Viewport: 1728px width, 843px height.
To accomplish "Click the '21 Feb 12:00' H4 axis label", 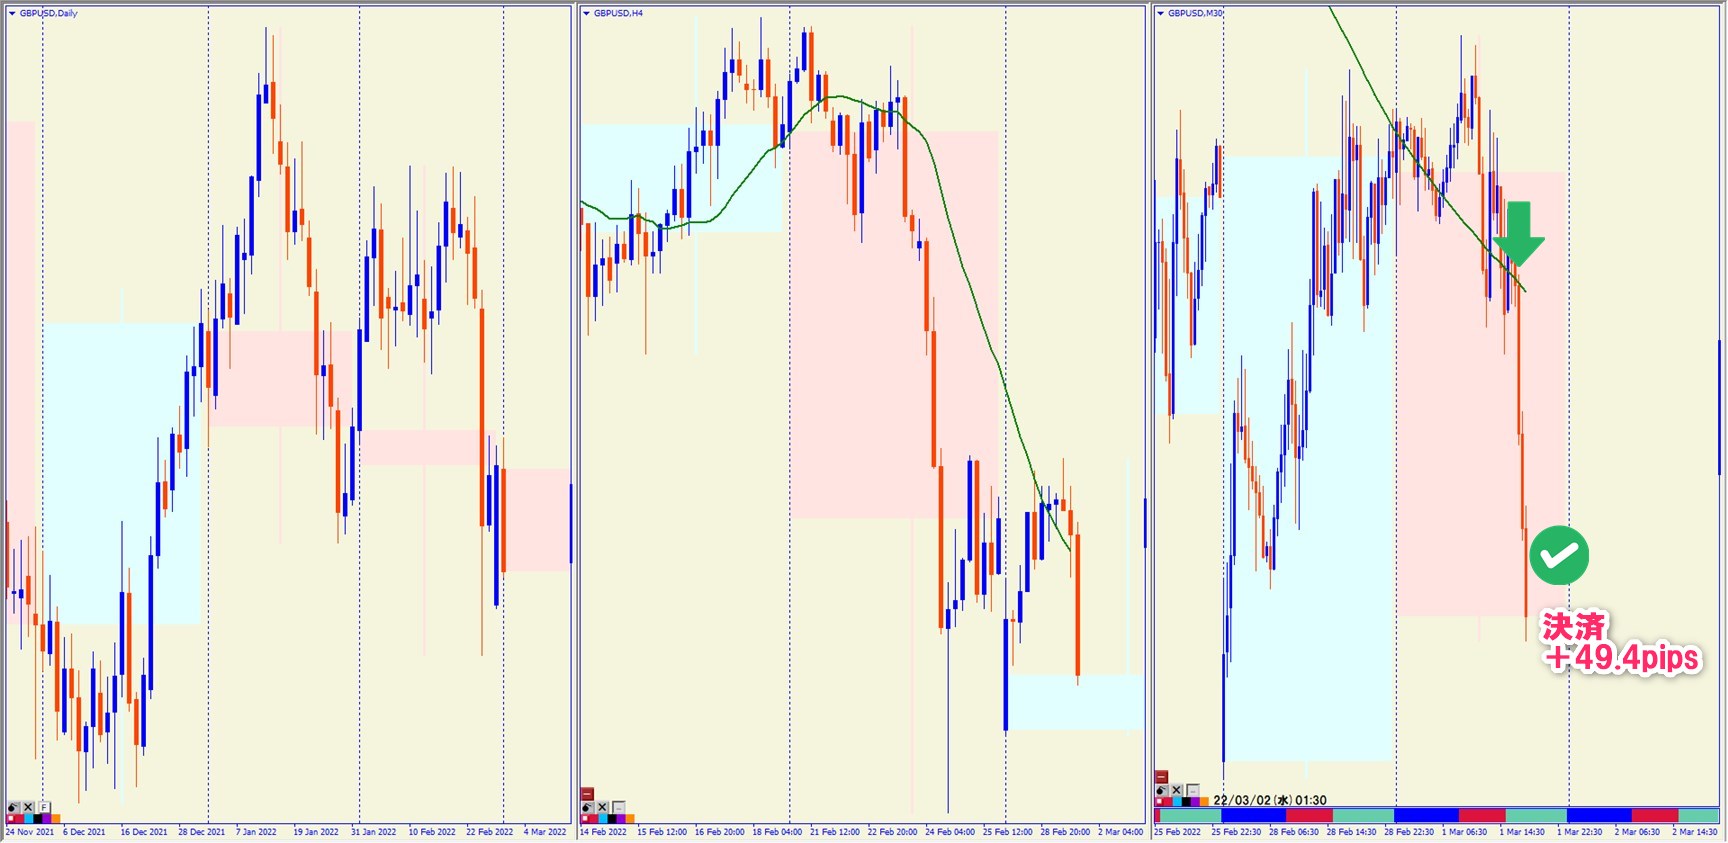I will click(835, 832).
